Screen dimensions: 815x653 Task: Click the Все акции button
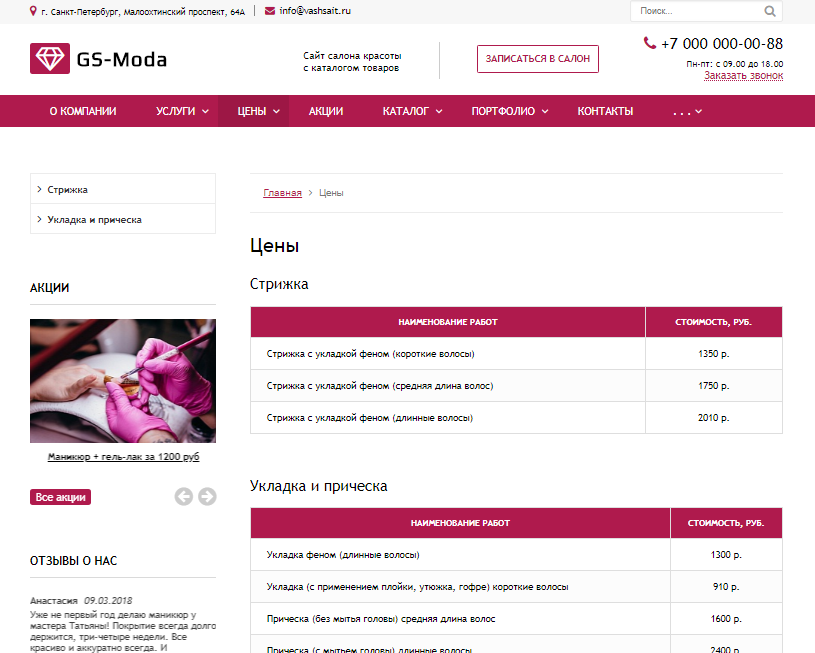click(x=60, y=497)
